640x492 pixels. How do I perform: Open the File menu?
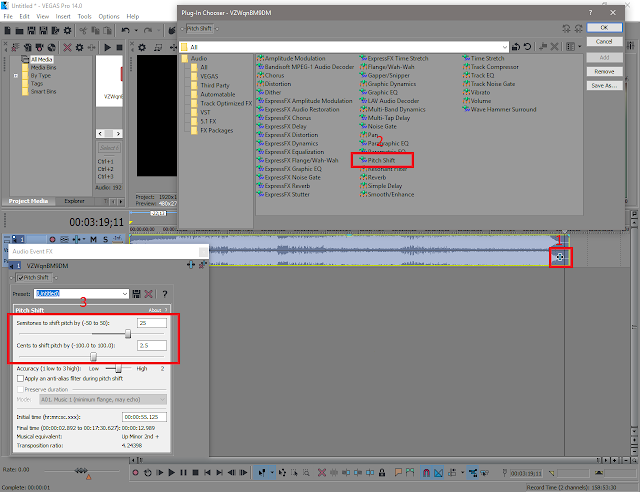(x=8, y=16)
